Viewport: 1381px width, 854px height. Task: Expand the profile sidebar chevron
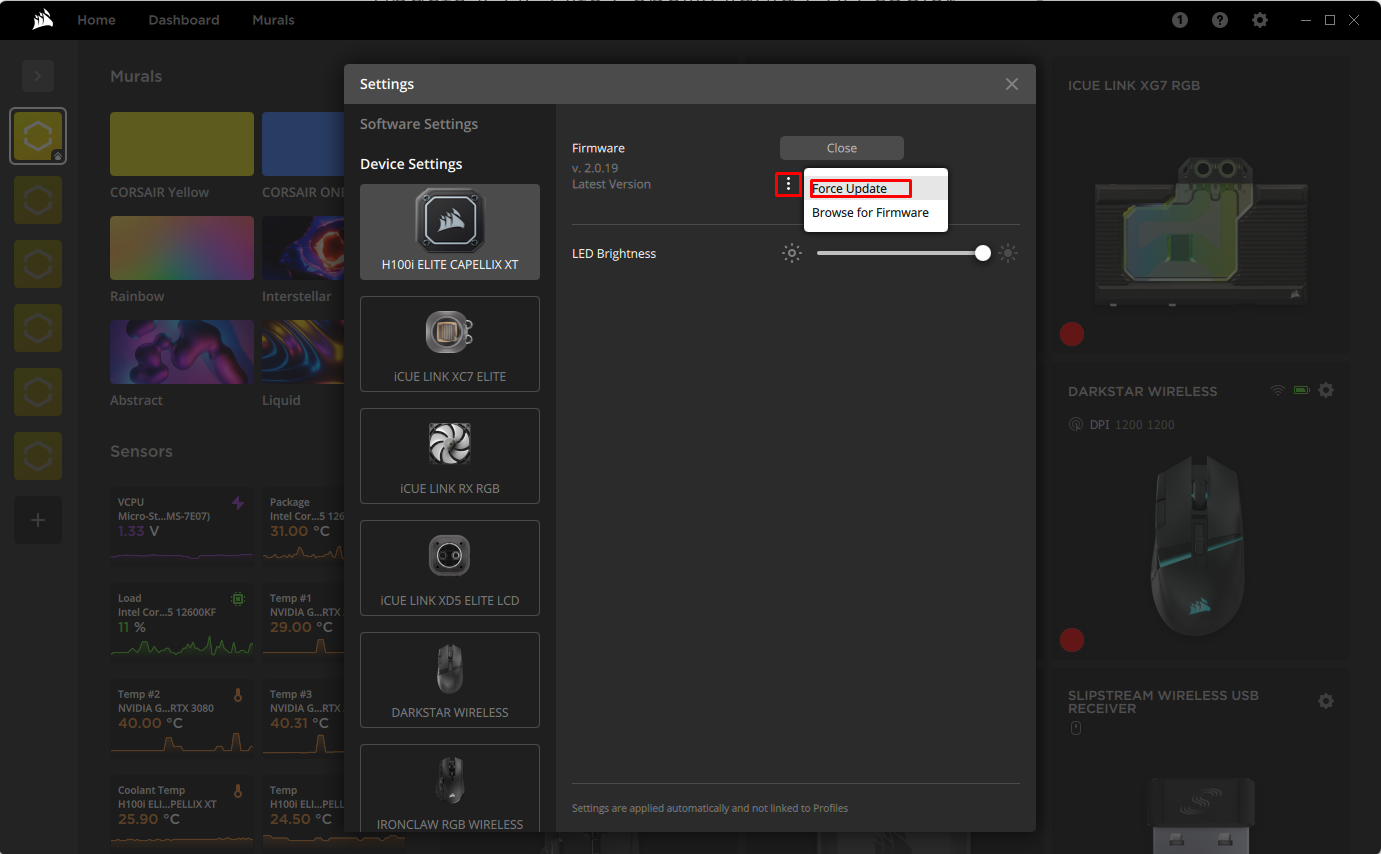click(38, 76)
